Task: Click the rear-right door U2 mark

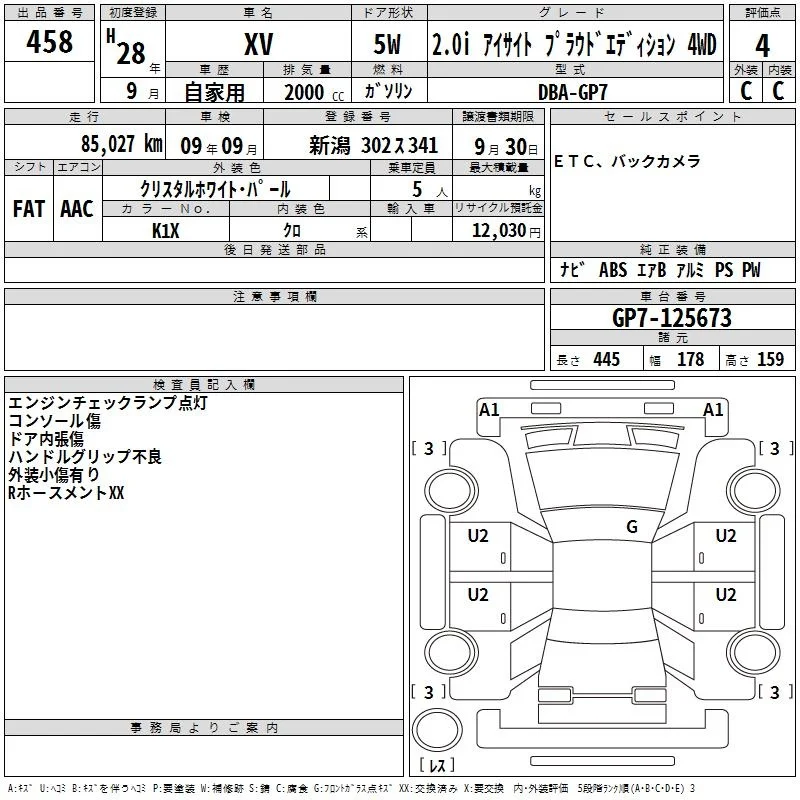Action: [726, 595]
